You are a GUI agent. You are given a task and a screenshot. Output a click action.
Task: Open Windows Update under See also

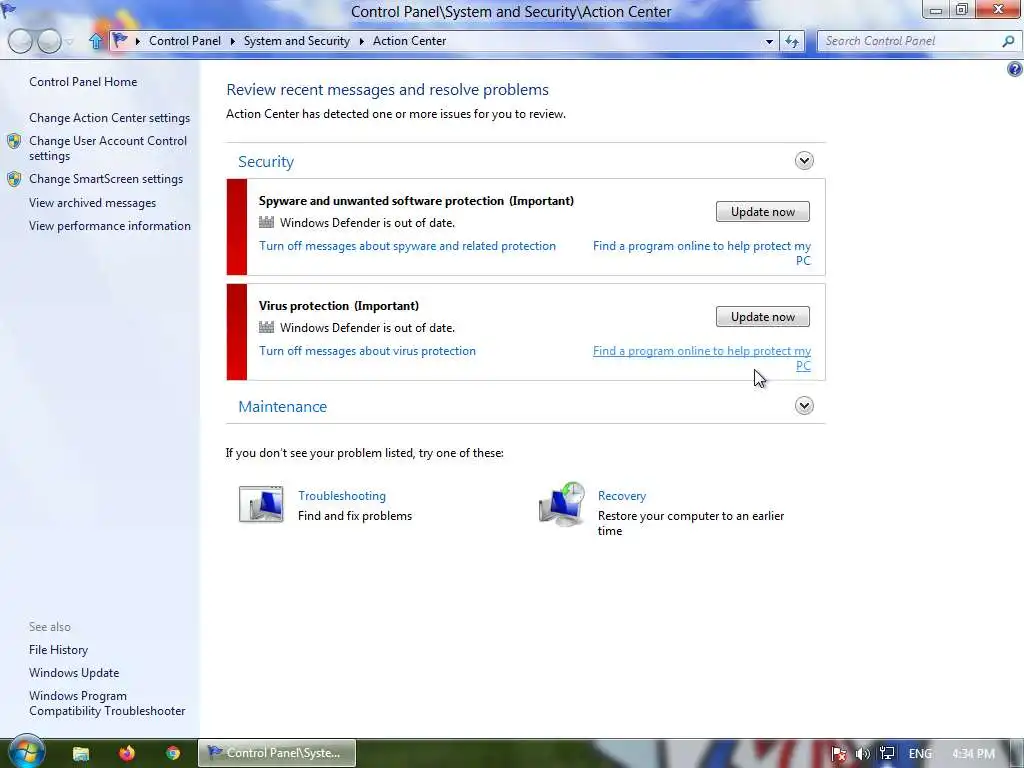(x=74, y=673)
